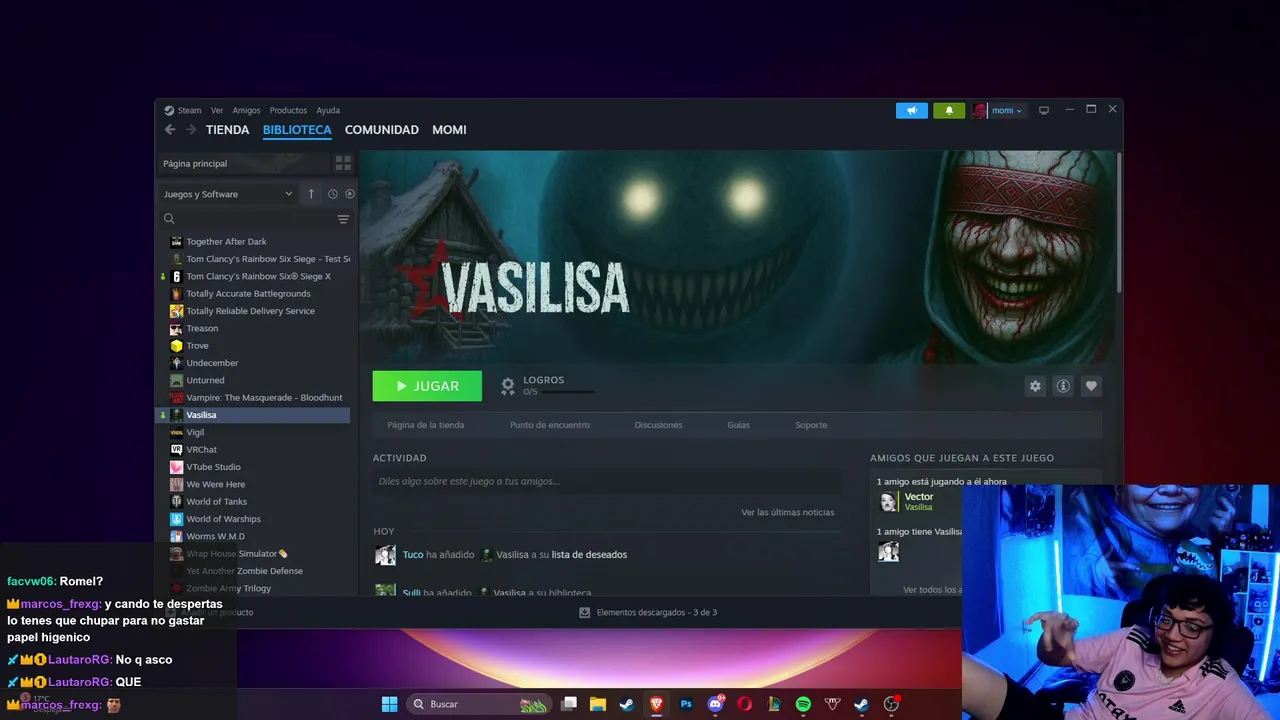Open Vector's friend avatar
Viewport: 1280px width, 720px height.
pos(888,502)
